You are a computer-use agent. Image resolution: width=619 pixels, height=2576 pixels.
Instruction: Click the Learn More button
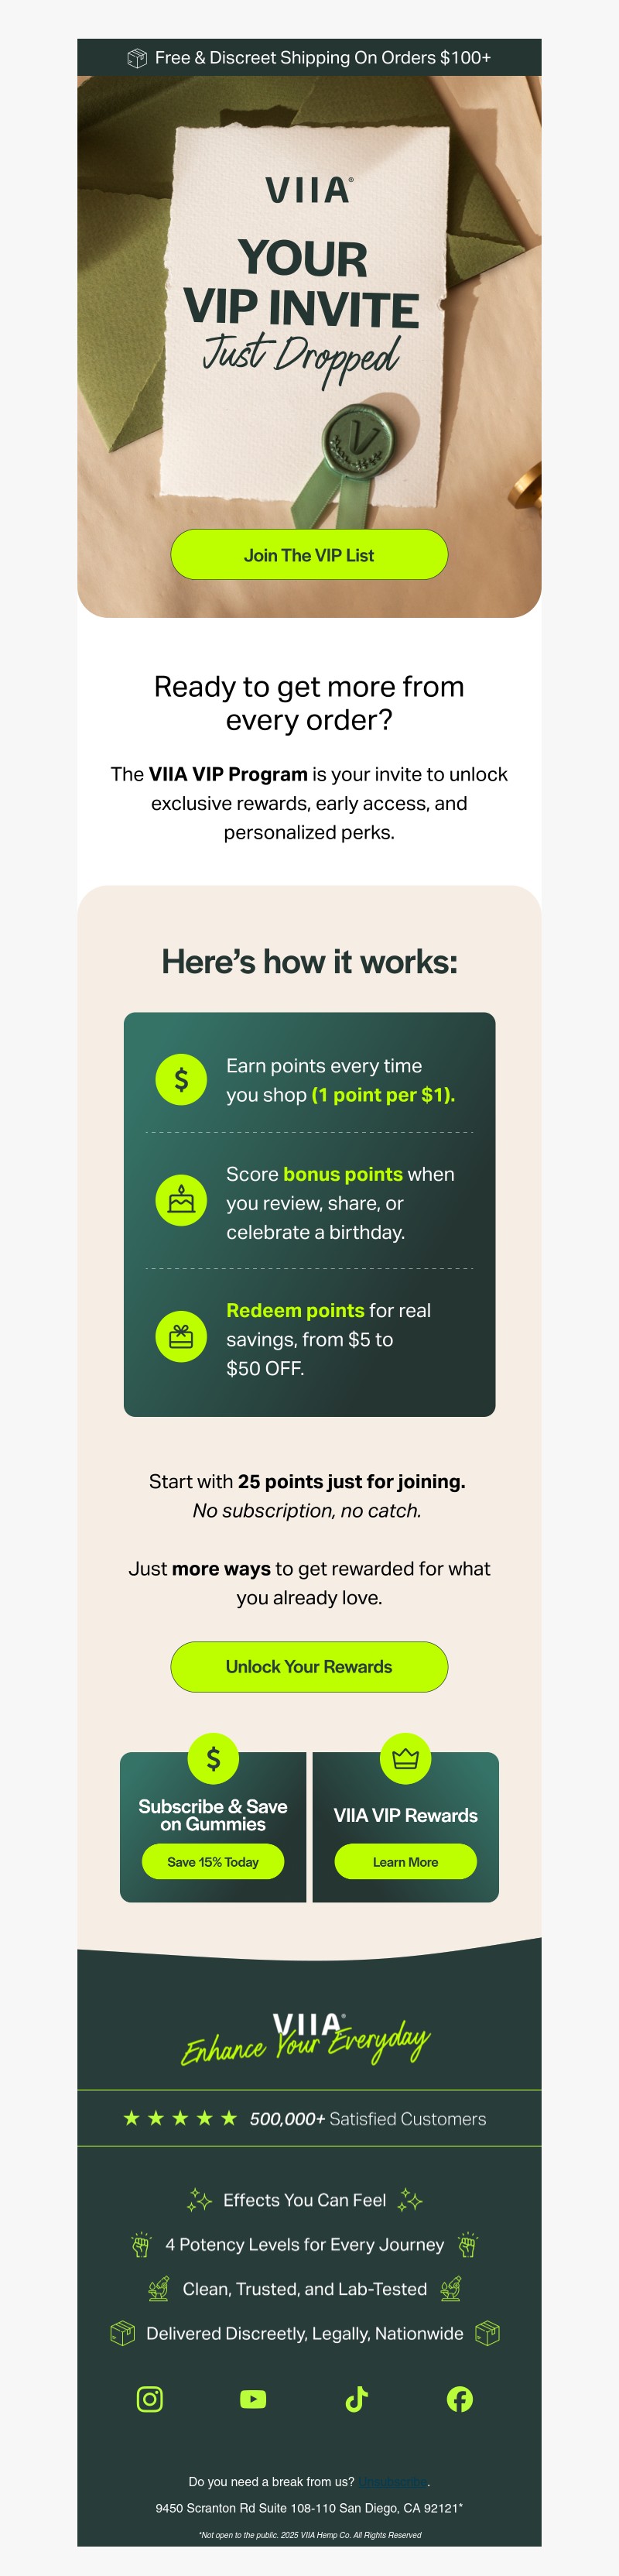pos(405,1861)
